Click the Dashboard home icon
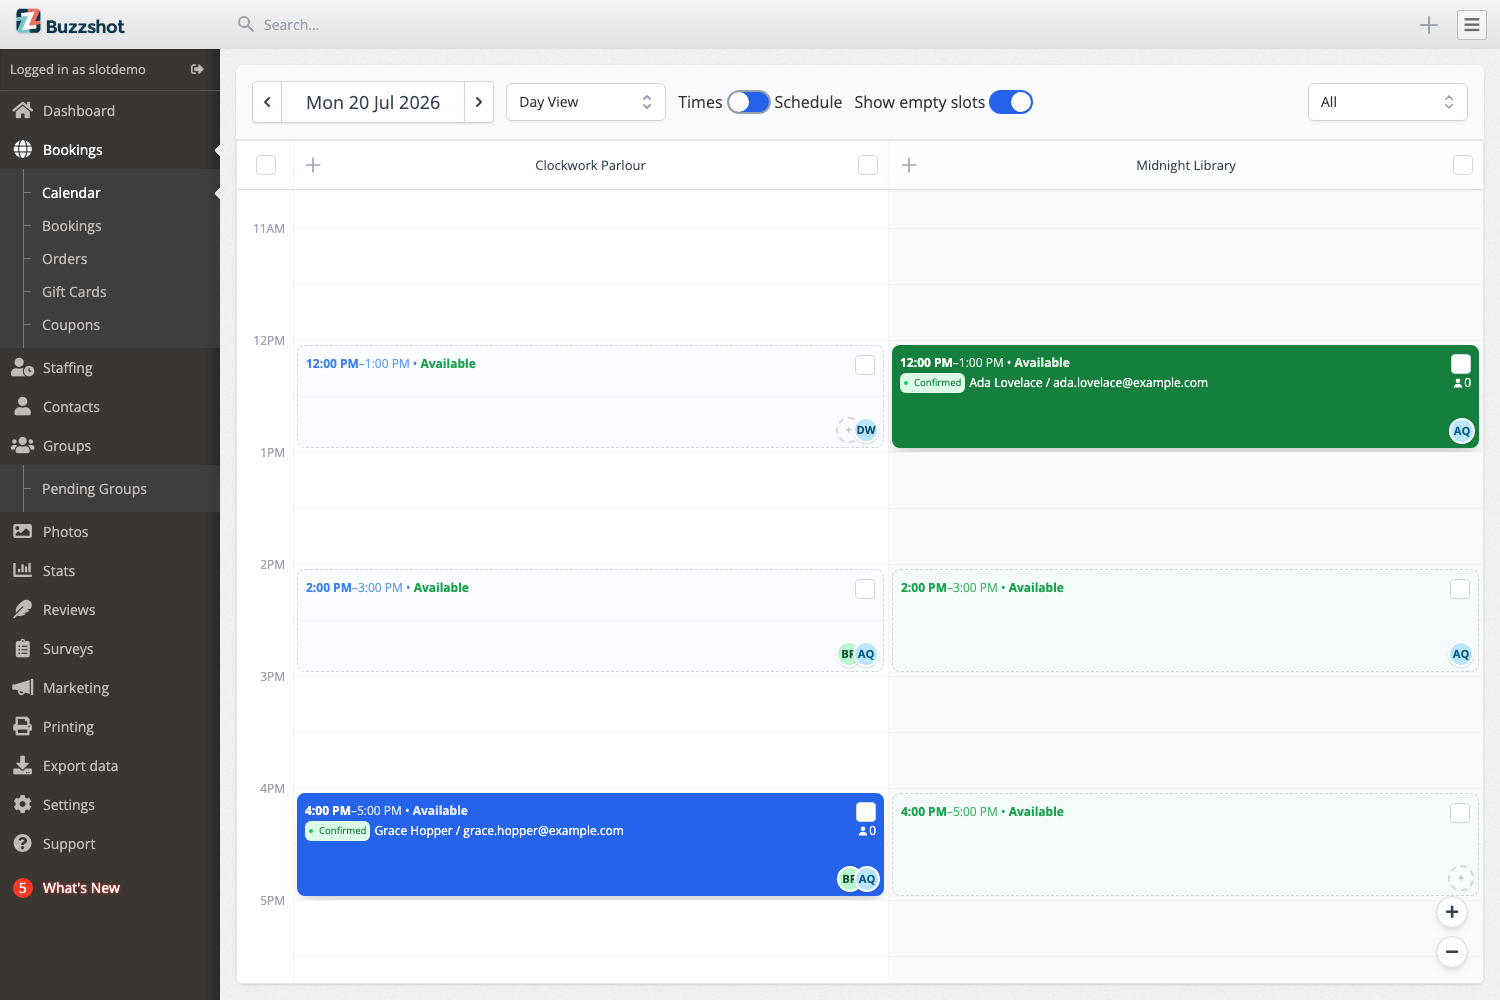 click(x=23, y=111)
